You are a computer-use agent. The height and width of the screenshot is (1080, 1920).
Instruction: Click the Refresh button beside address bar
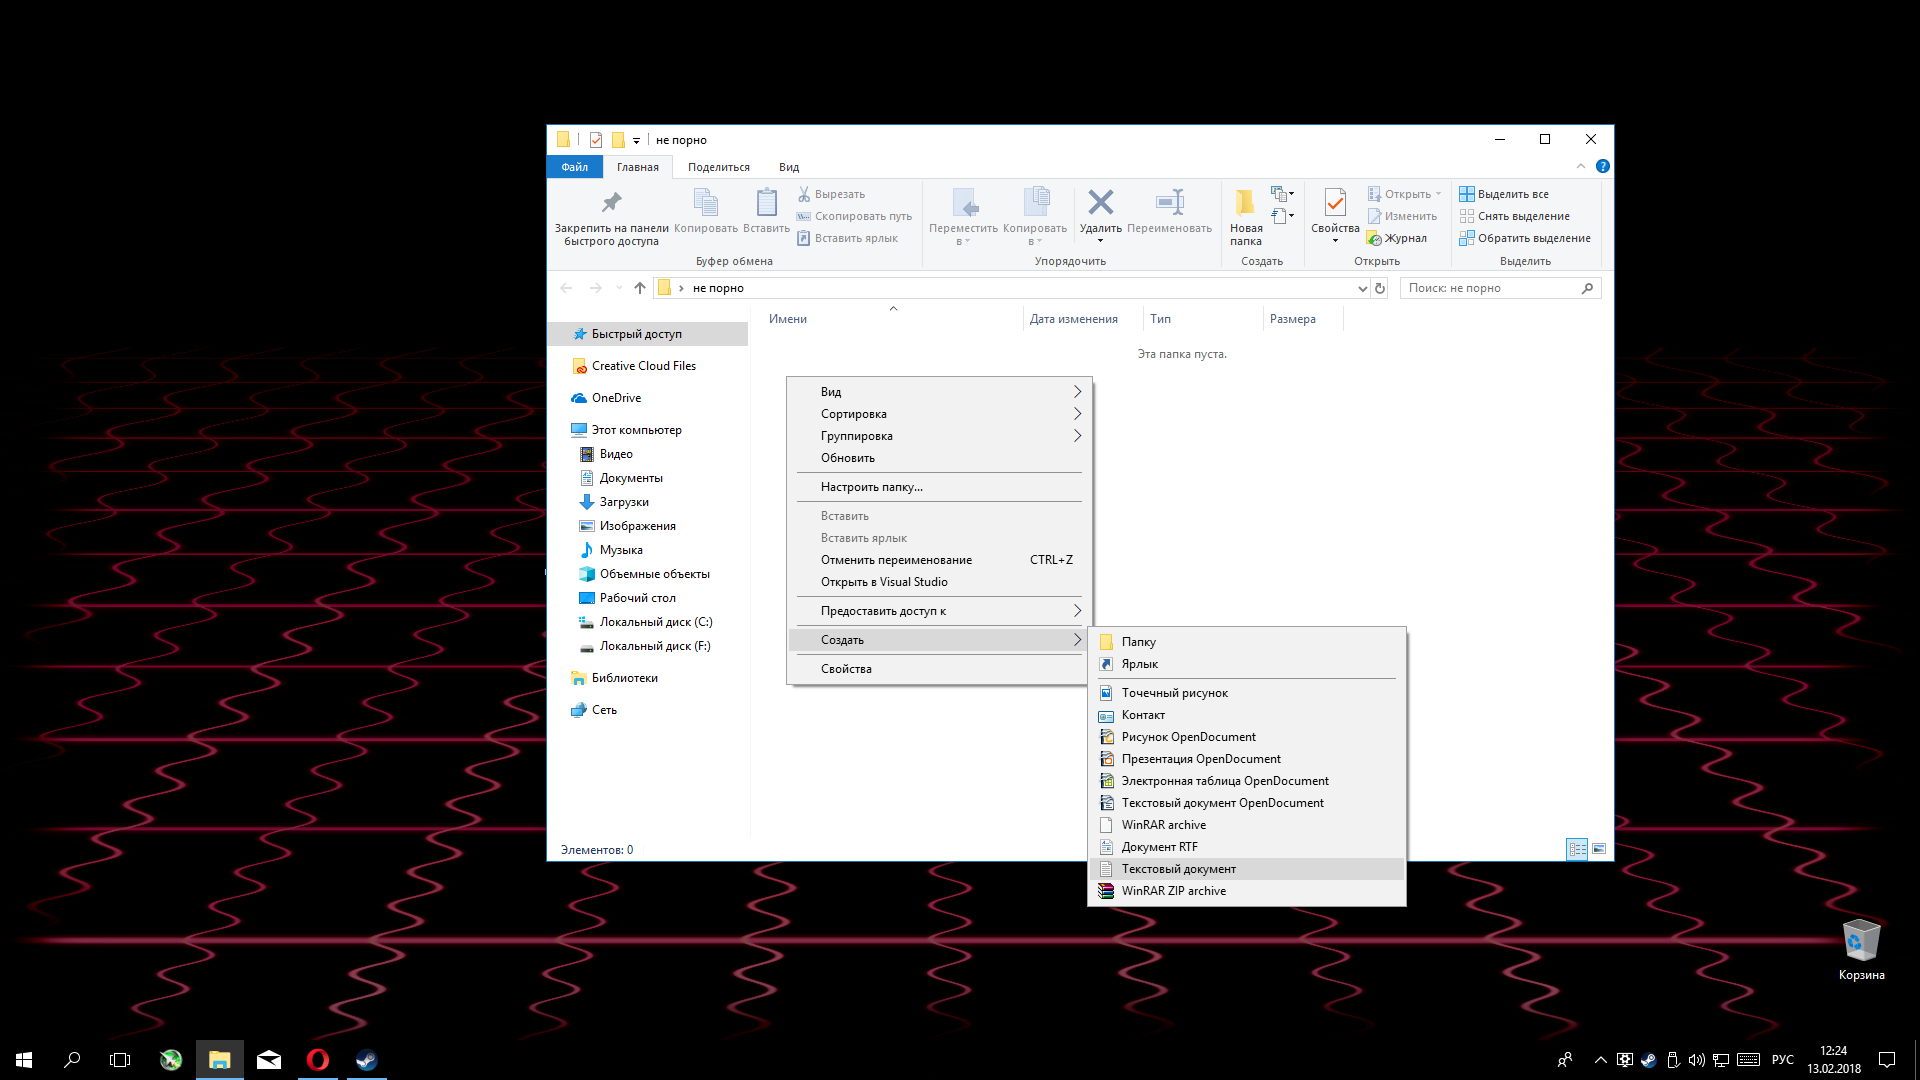pyautogui.click(x=1380, y=288)
